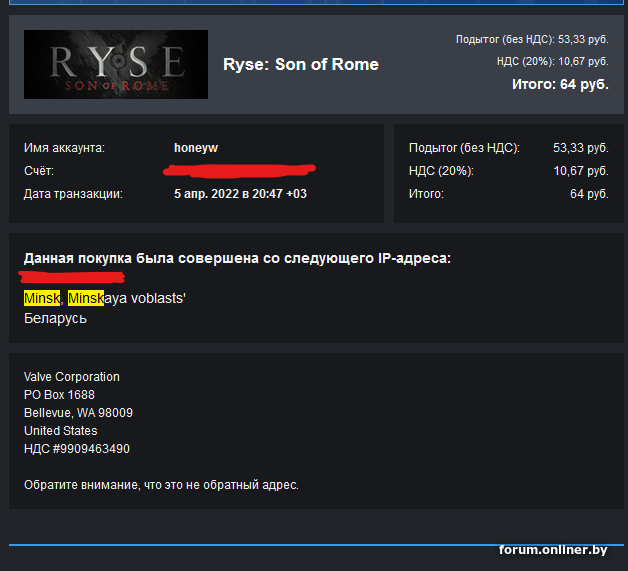The image size is (628, 571).
Task: Click the summary value 64 руб.
Action: click(x=589, y=194)
